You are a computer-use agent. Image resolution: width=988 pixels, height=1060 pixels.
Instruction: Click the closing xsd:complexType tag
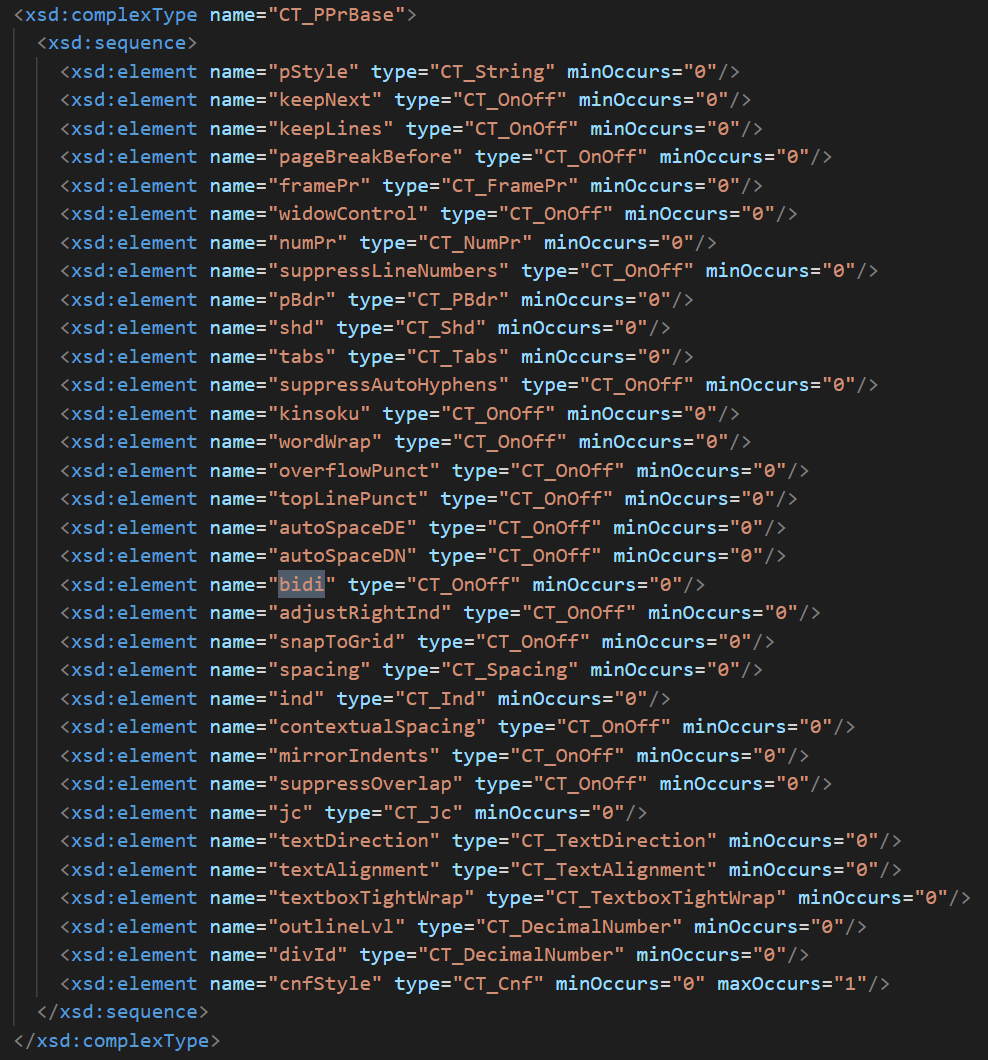pos(117,1040)
